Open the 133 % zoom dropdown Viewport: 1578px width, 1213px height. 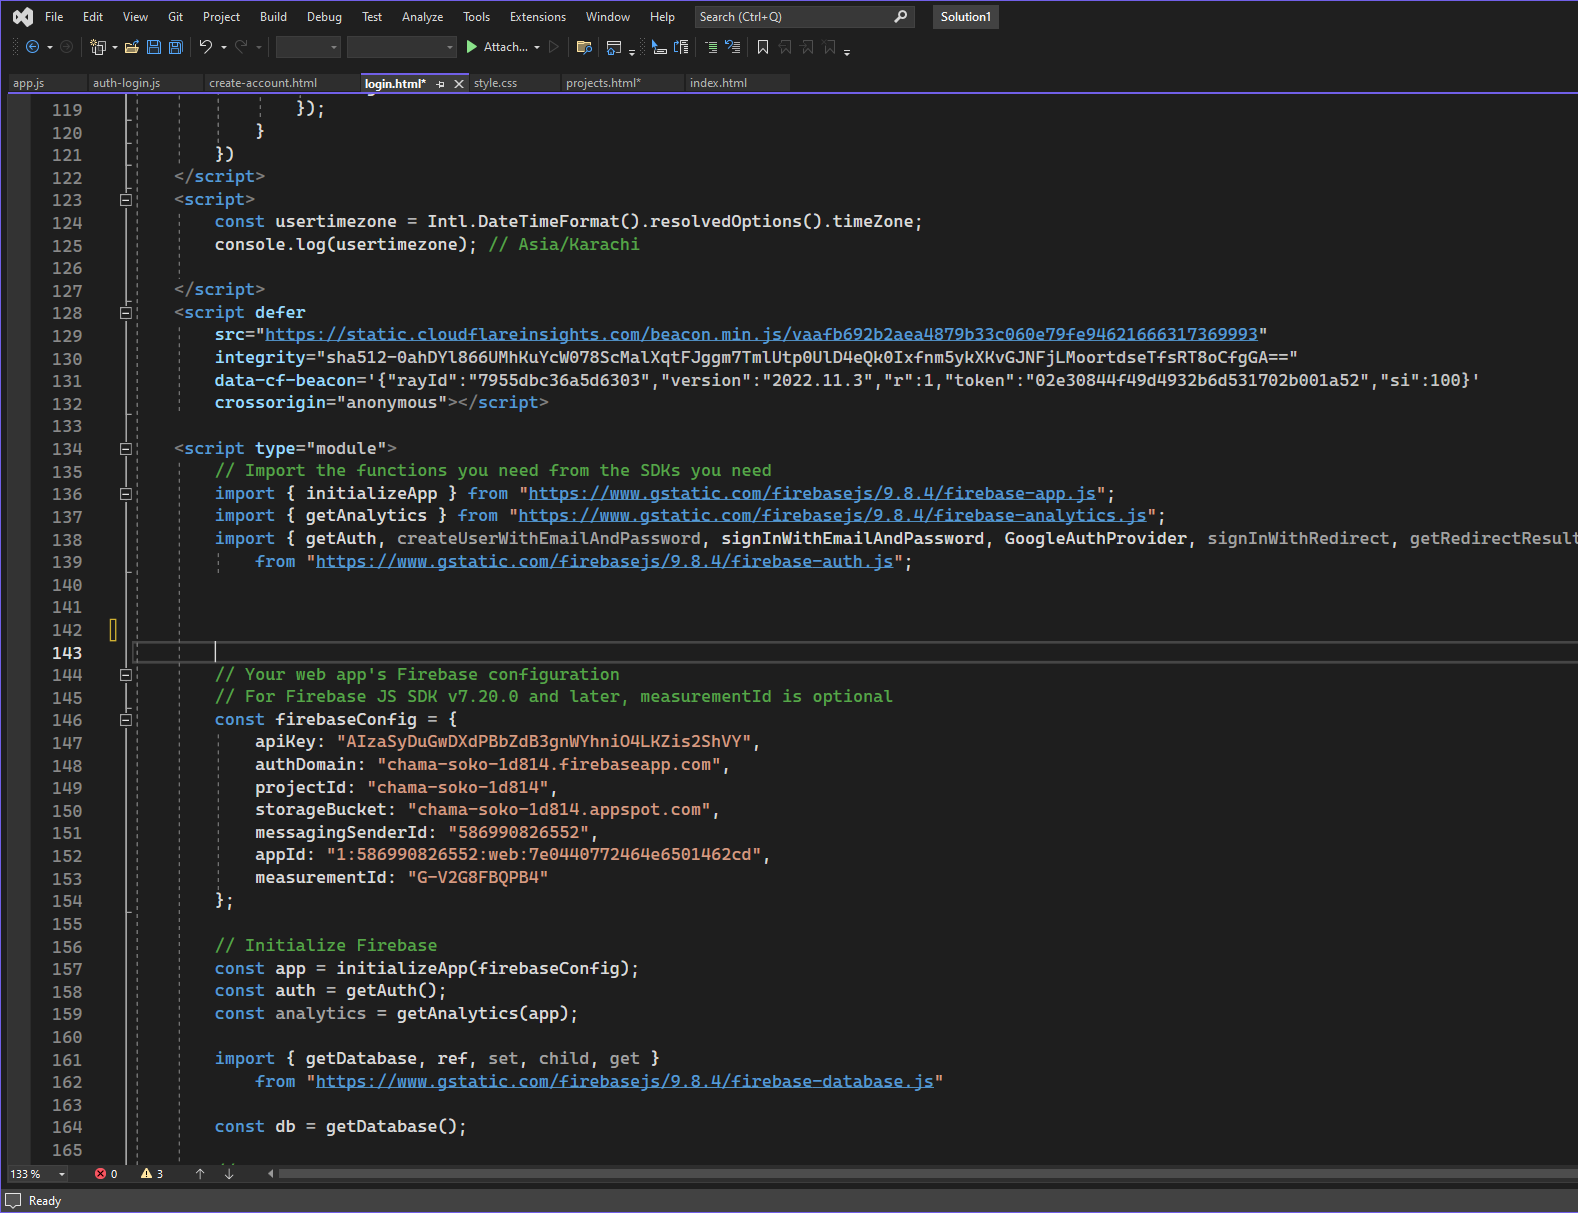62,1174
